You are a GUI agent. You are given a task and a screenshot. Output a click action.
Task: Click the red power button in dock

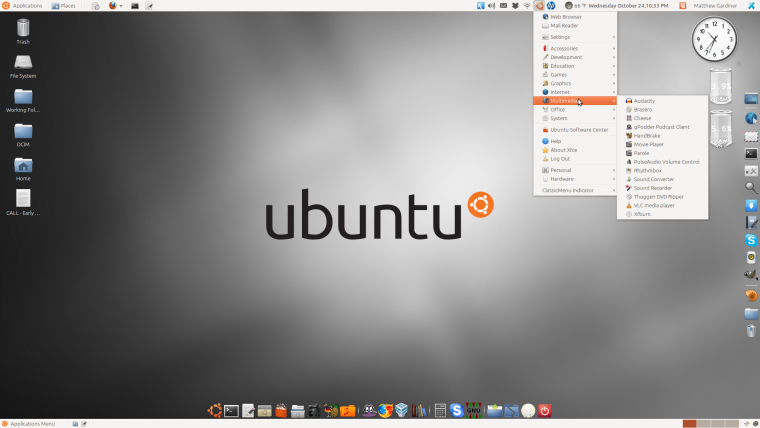545,411
